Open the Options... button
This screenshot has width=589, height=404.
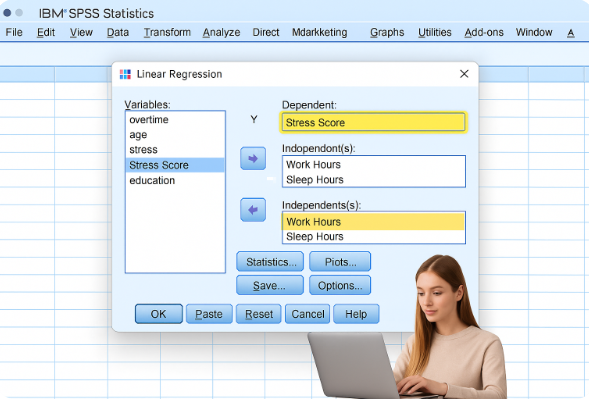[340, 285]
